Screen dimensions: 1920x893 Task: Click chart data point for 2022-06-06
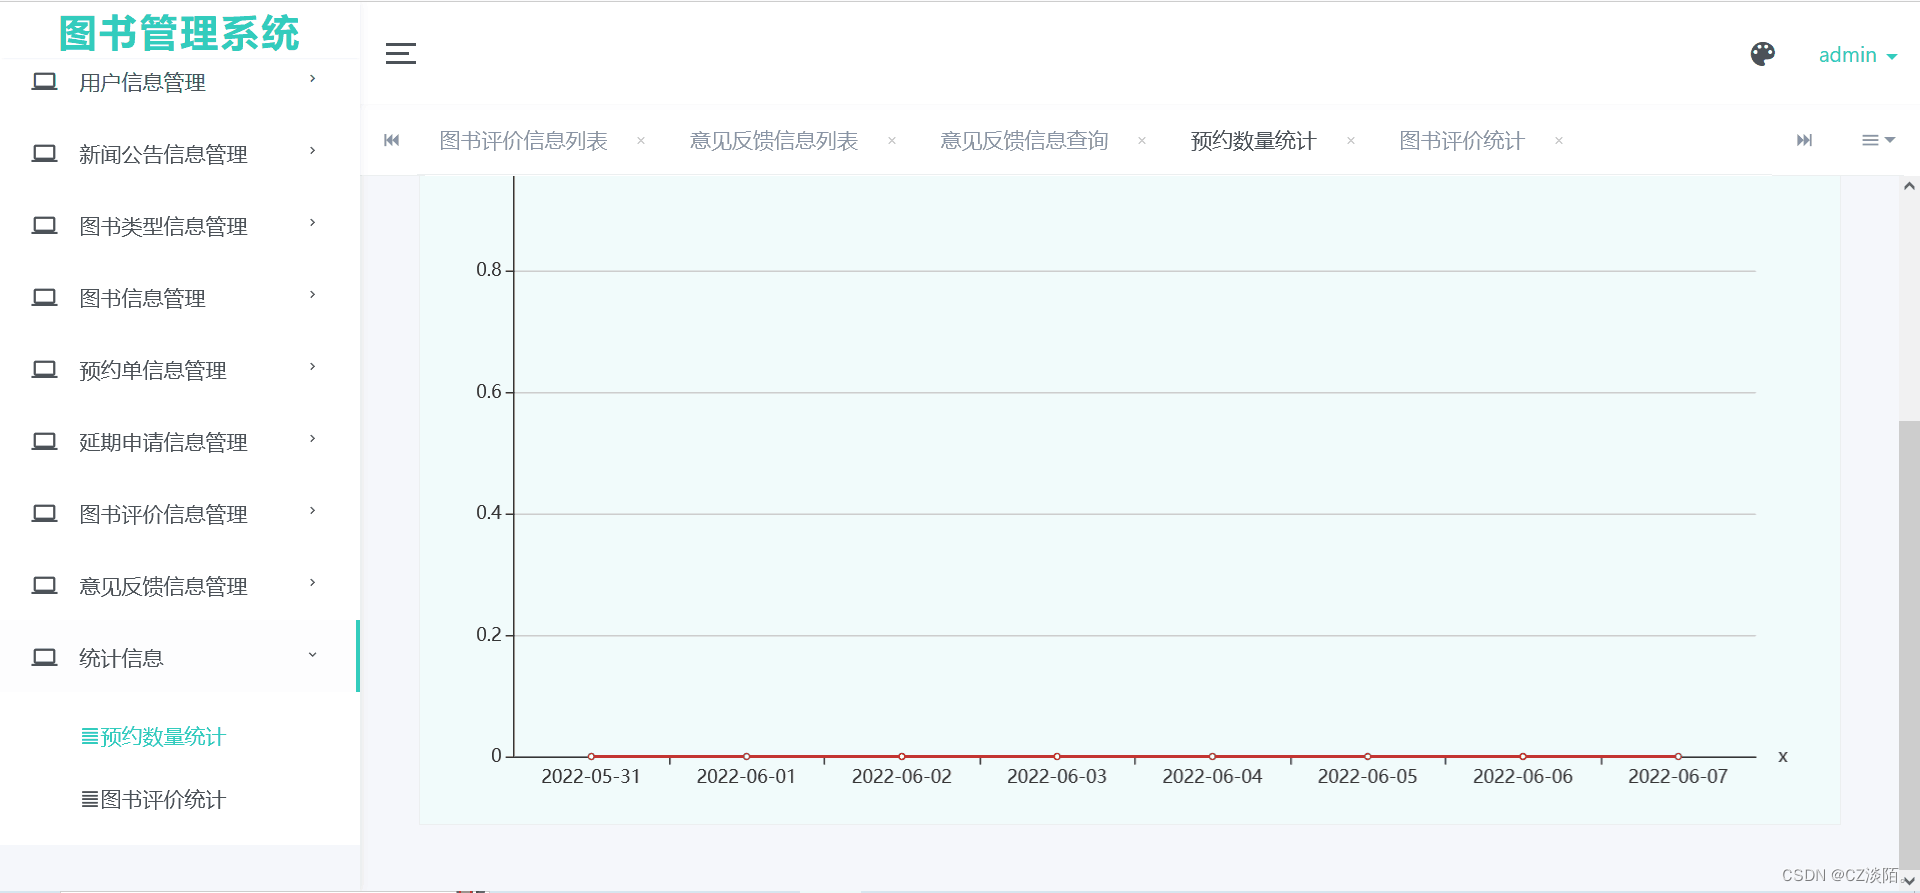(1523, 756)
